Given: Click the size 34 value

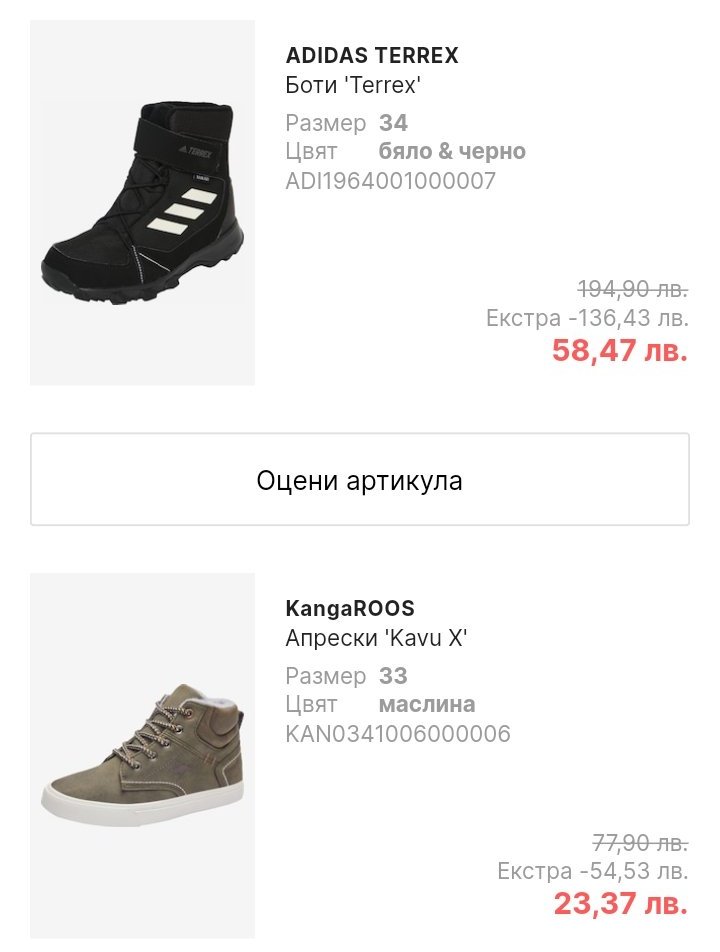Looking at the screenshot, I should click(393, 123).
